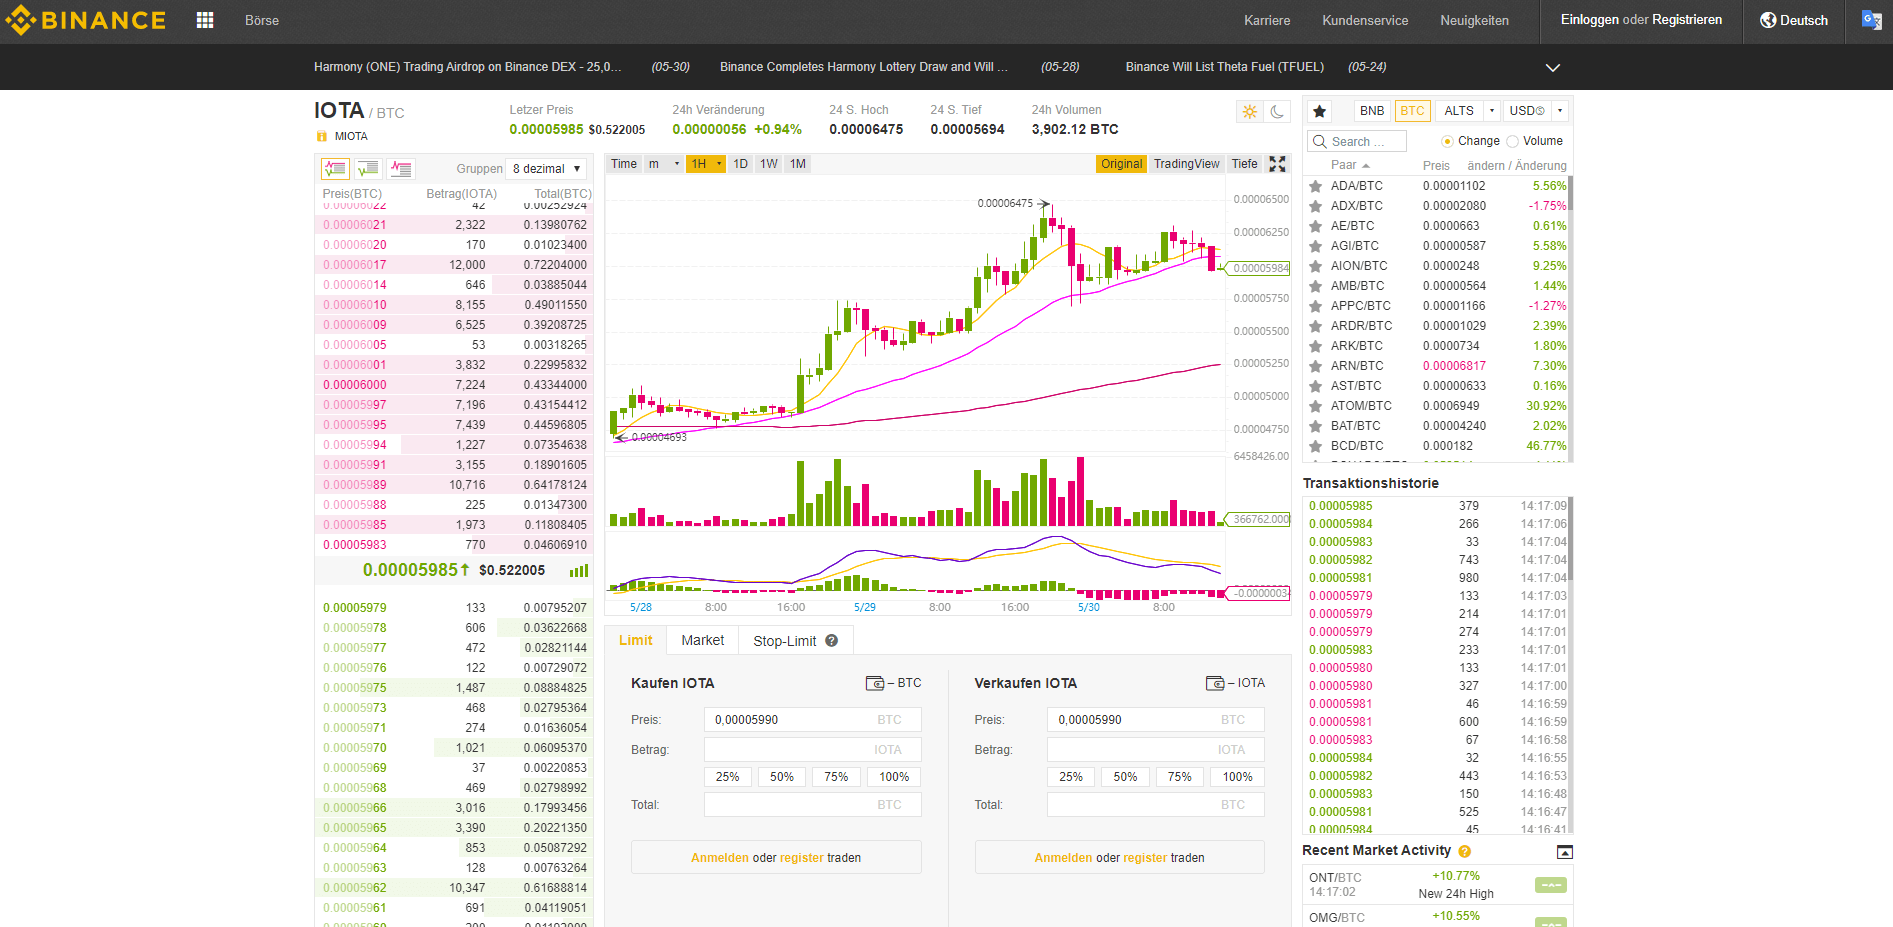This screenshot has height=927, width=1893.
Task: Open the Deutsch language selector
Action: [1794, 20]
